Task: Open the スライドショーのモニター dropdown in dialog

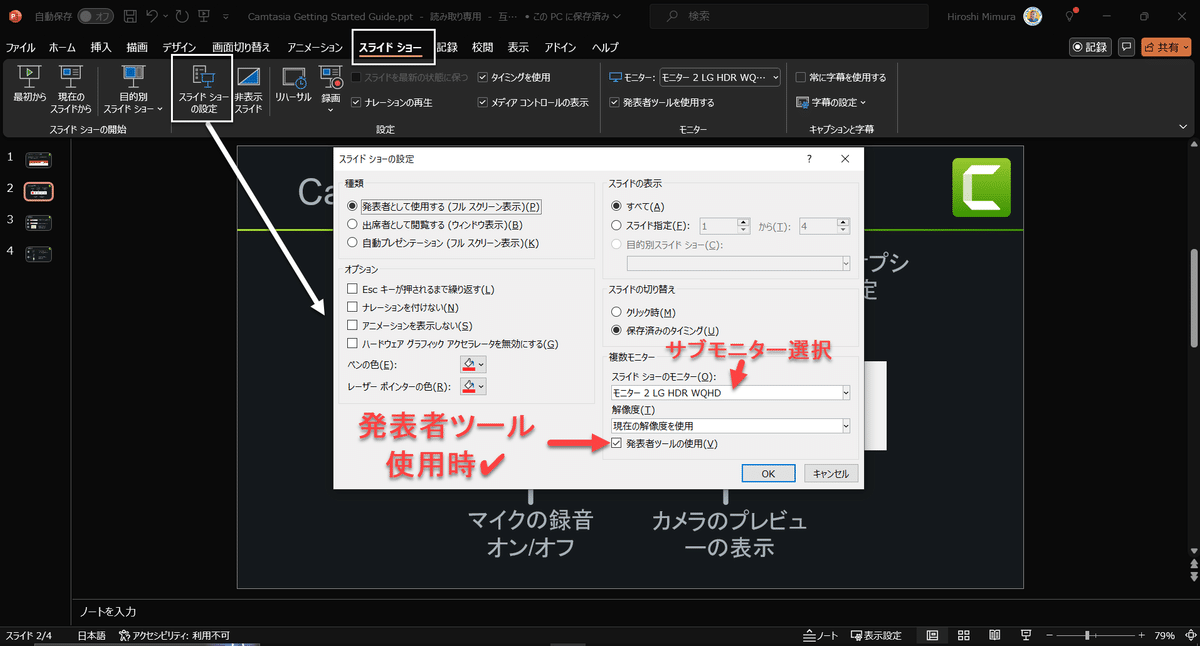Action: (x=731, y=393)
